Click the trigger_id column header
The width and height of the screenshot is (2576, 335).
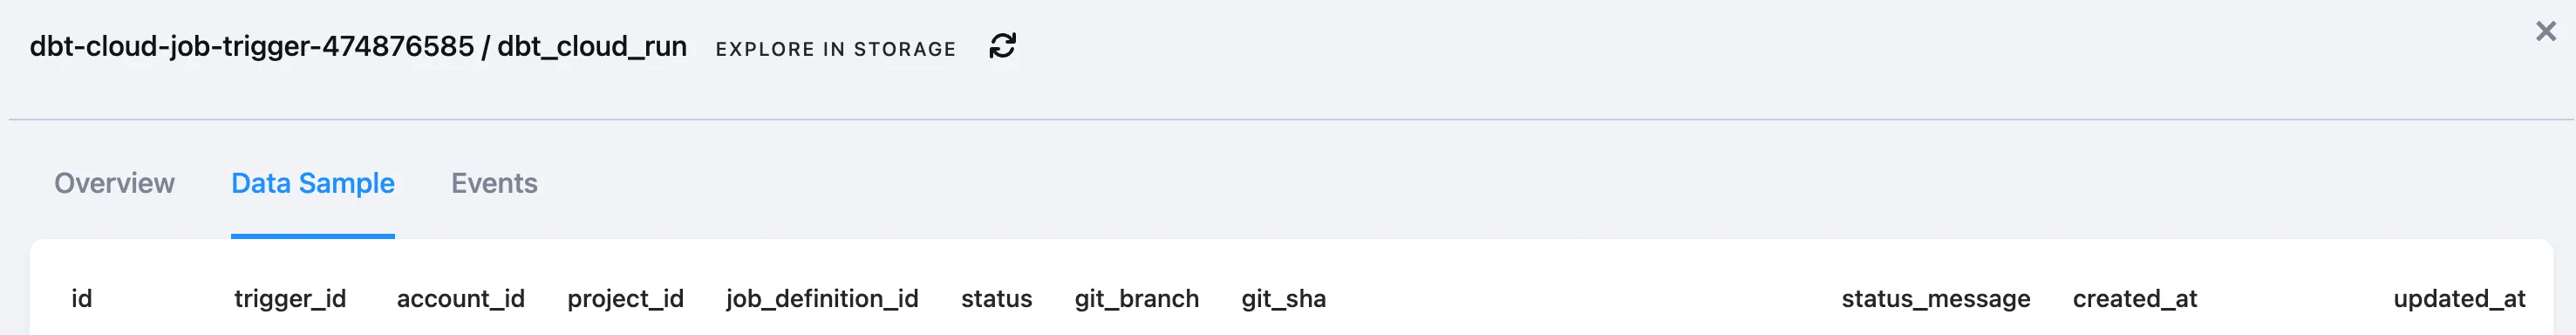(x=290, y=299)
